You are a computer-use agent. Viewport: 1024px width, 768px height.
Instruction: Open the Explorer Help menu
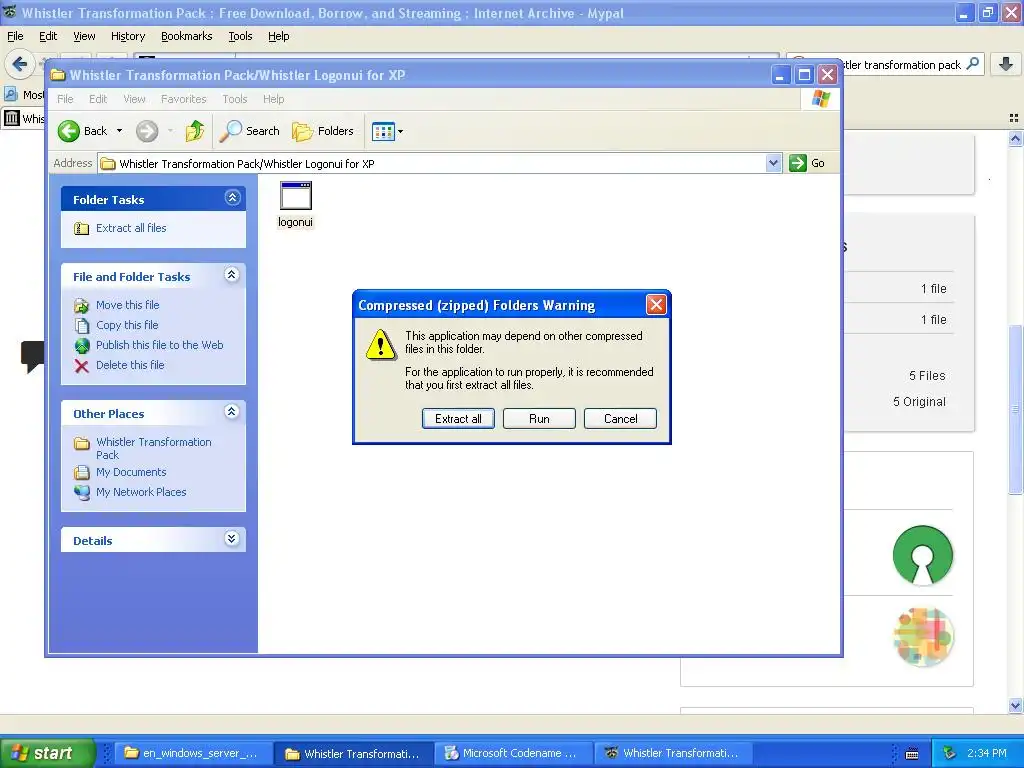pos(274,99)
